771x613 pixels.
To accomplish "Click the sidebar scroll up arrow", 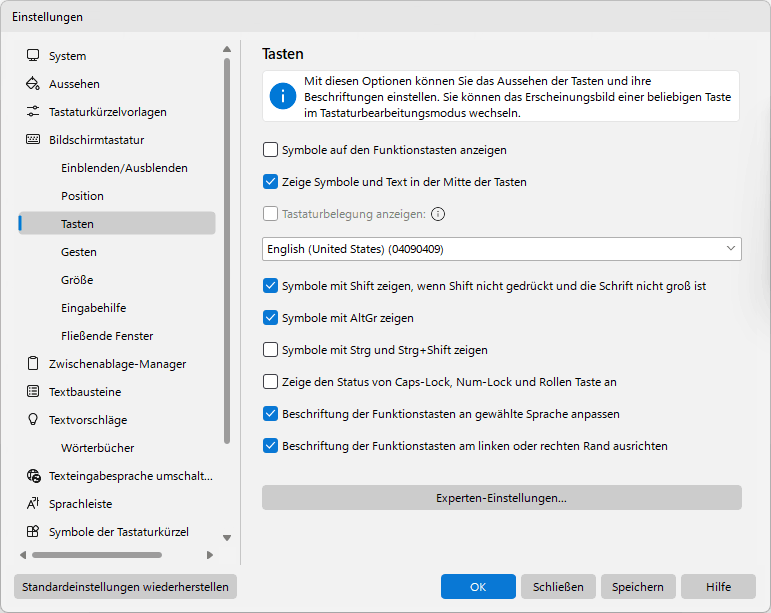I will click(227, 49).
